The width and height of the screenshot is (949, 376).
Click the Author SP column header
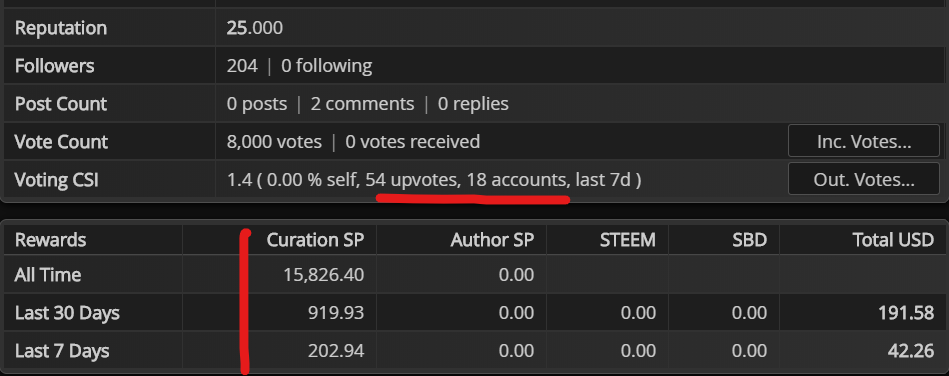coord(492,240)
